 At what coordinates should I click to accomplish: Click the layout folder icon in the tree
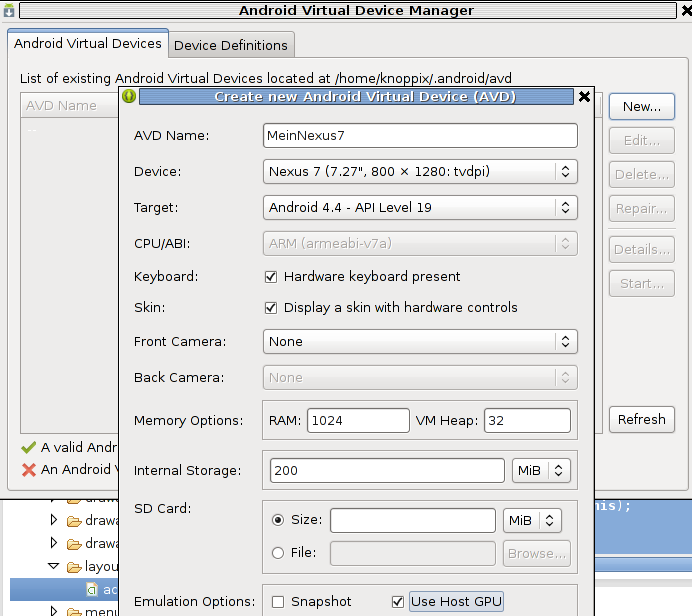(74, 567)
